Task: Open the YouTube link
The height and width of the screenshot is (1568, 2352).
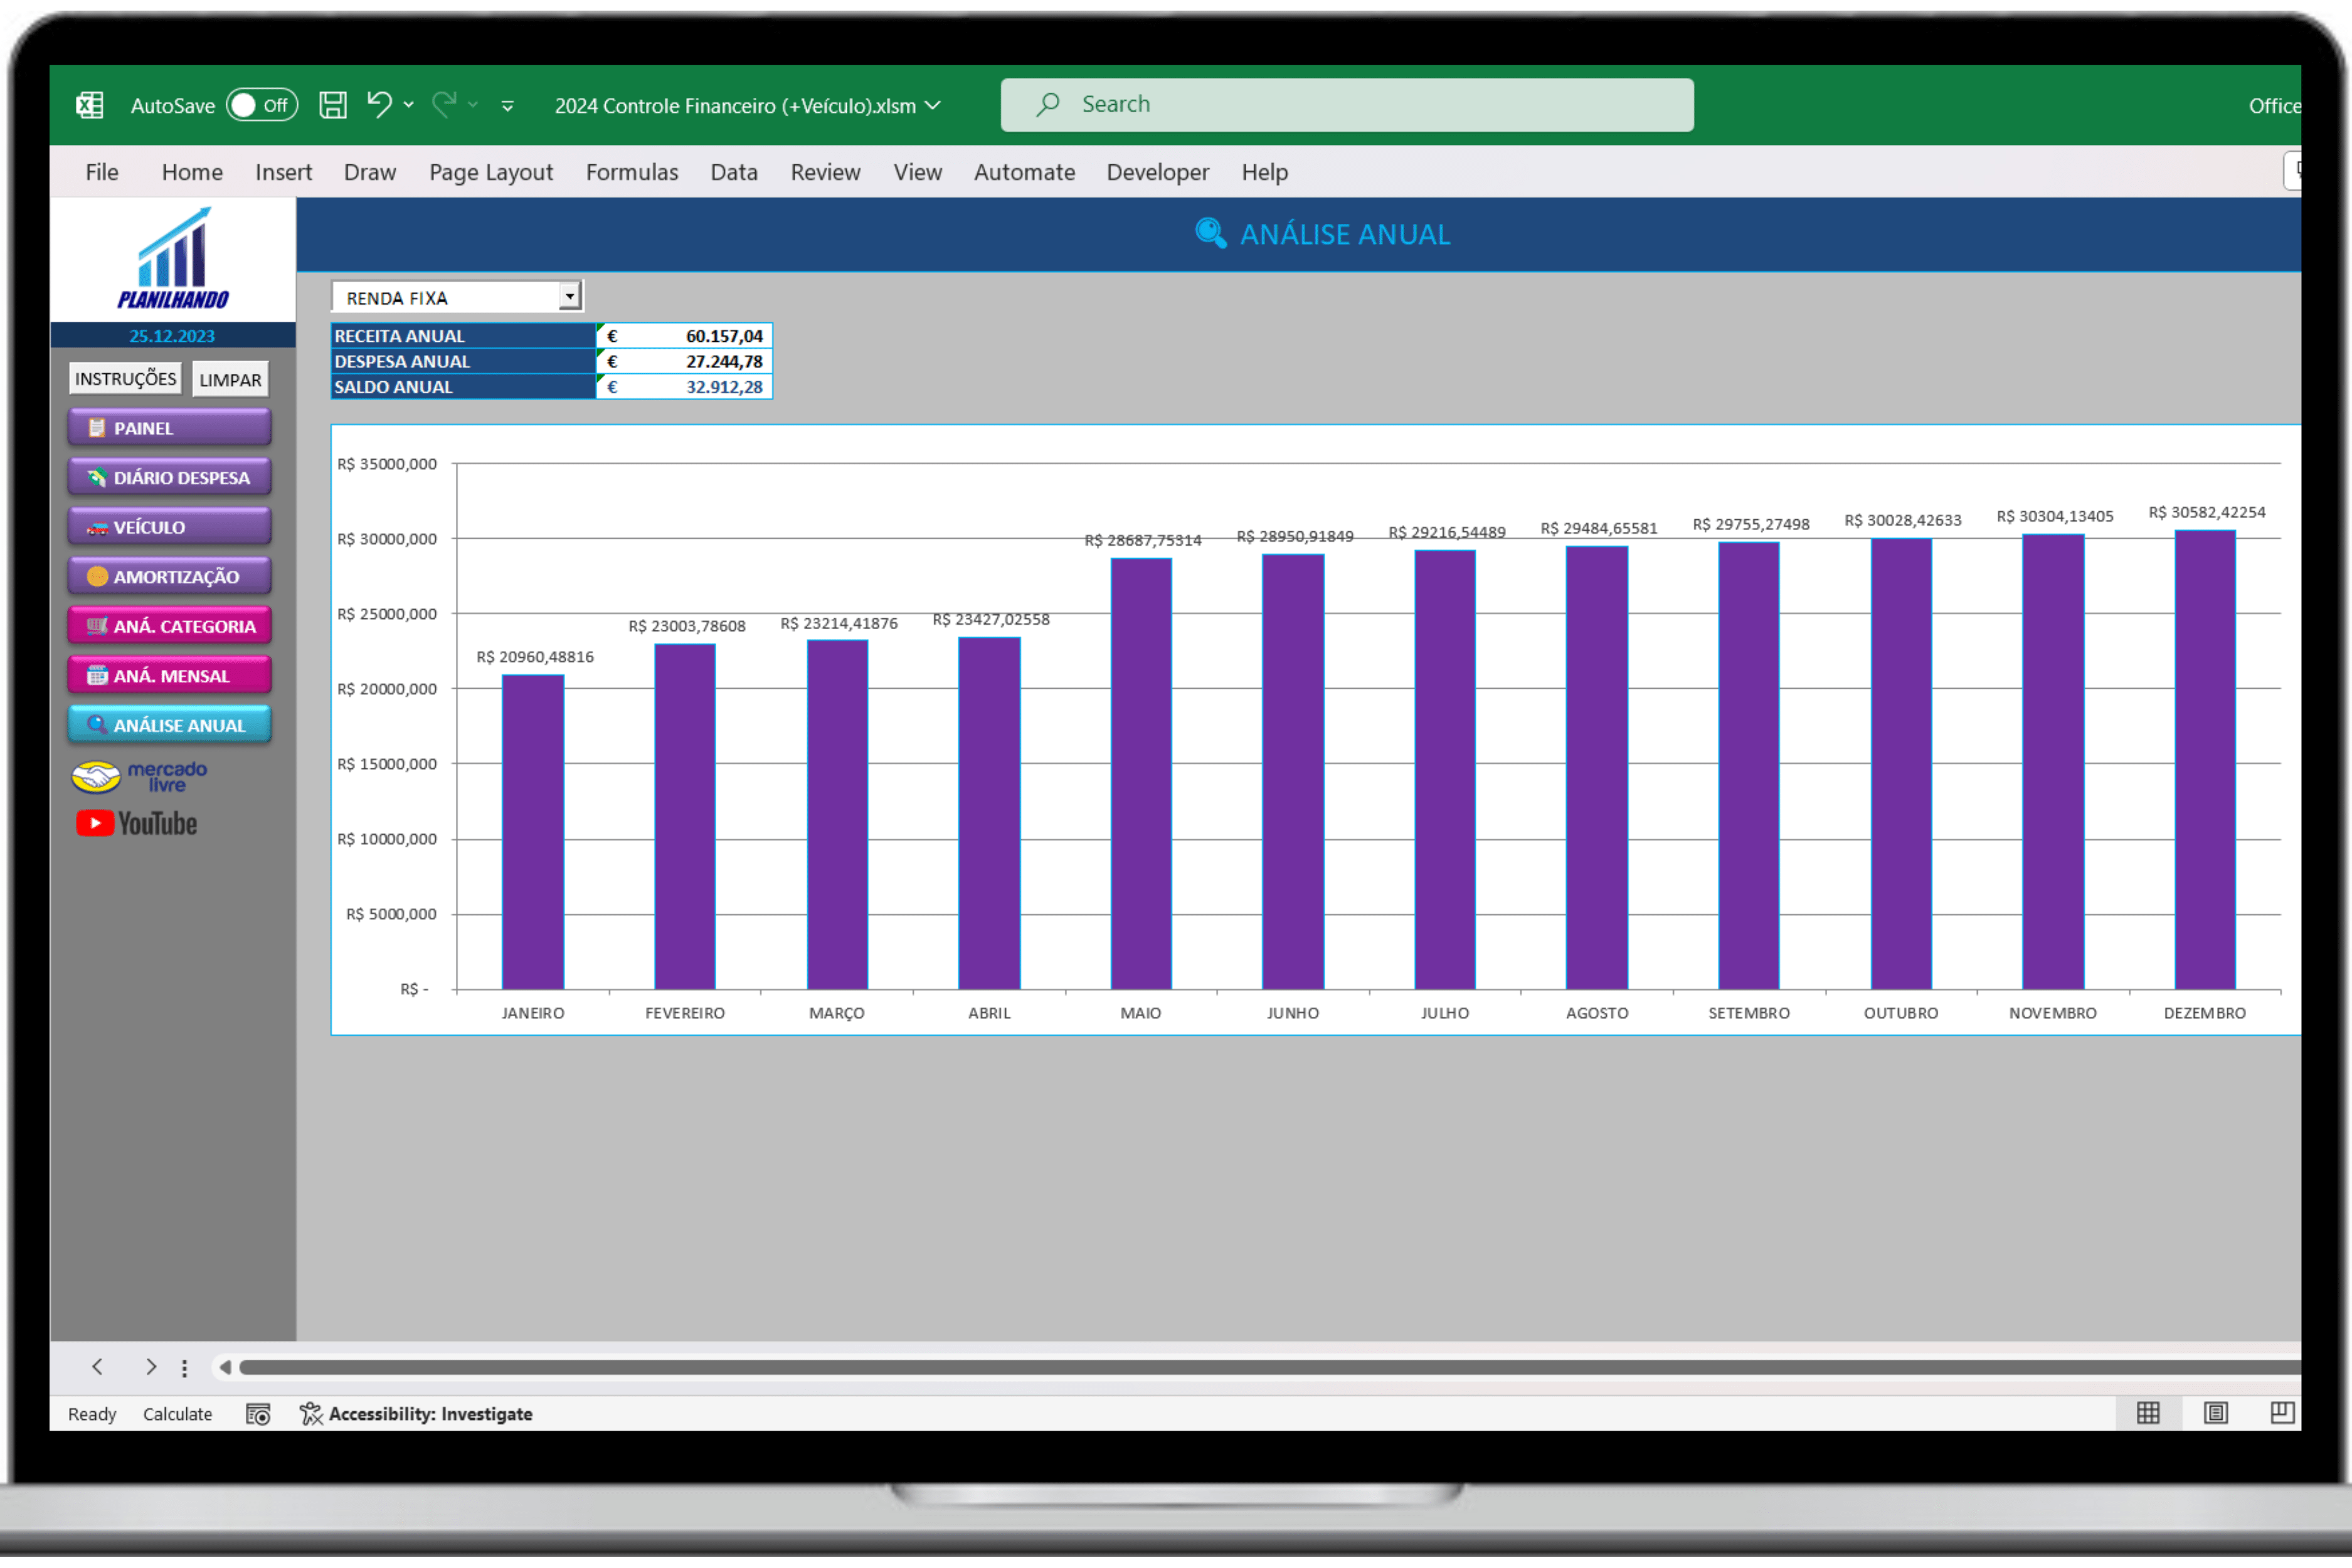Action: [137, 824]
